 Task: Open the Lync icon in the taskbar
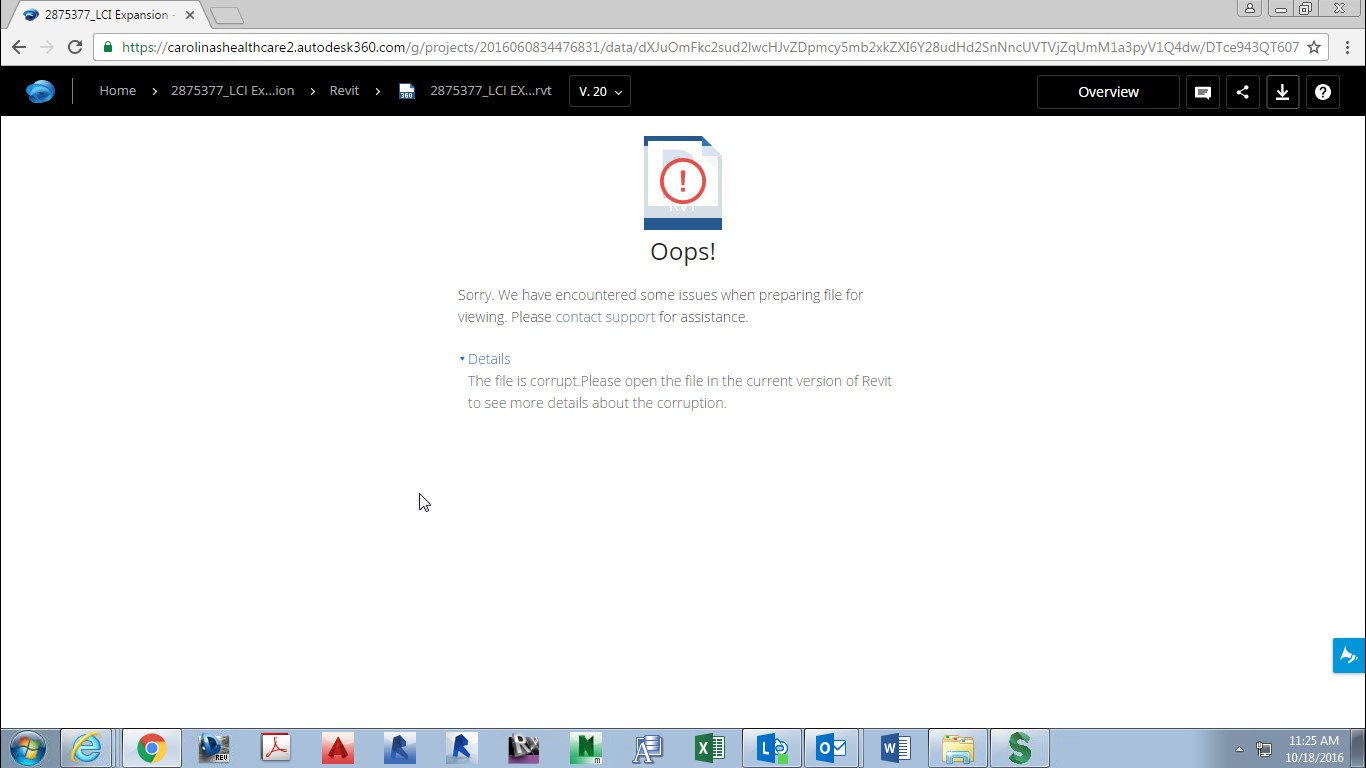coord(771,748)
